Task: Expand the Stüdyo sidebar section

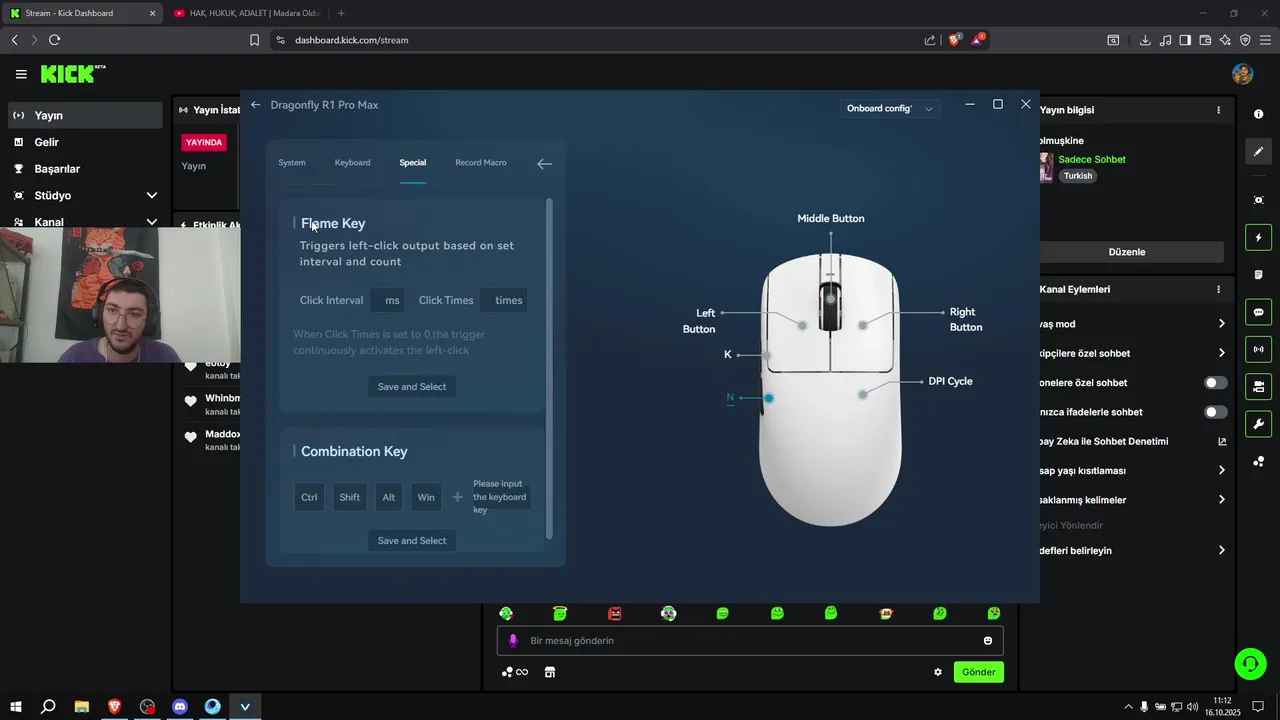Action: pos(152,196)
